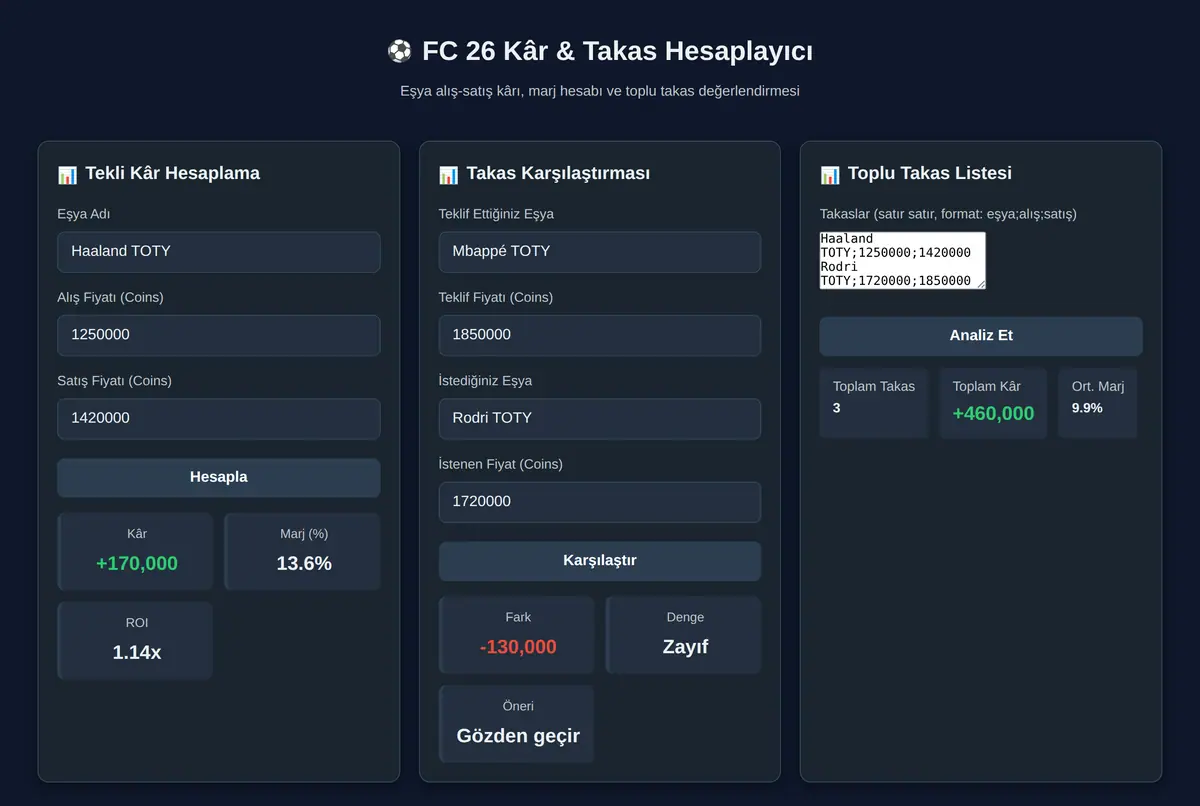1200x806 pixels.
Task: Click the İstenen Fiyat (Coins) label
Action: click(501, 464)
